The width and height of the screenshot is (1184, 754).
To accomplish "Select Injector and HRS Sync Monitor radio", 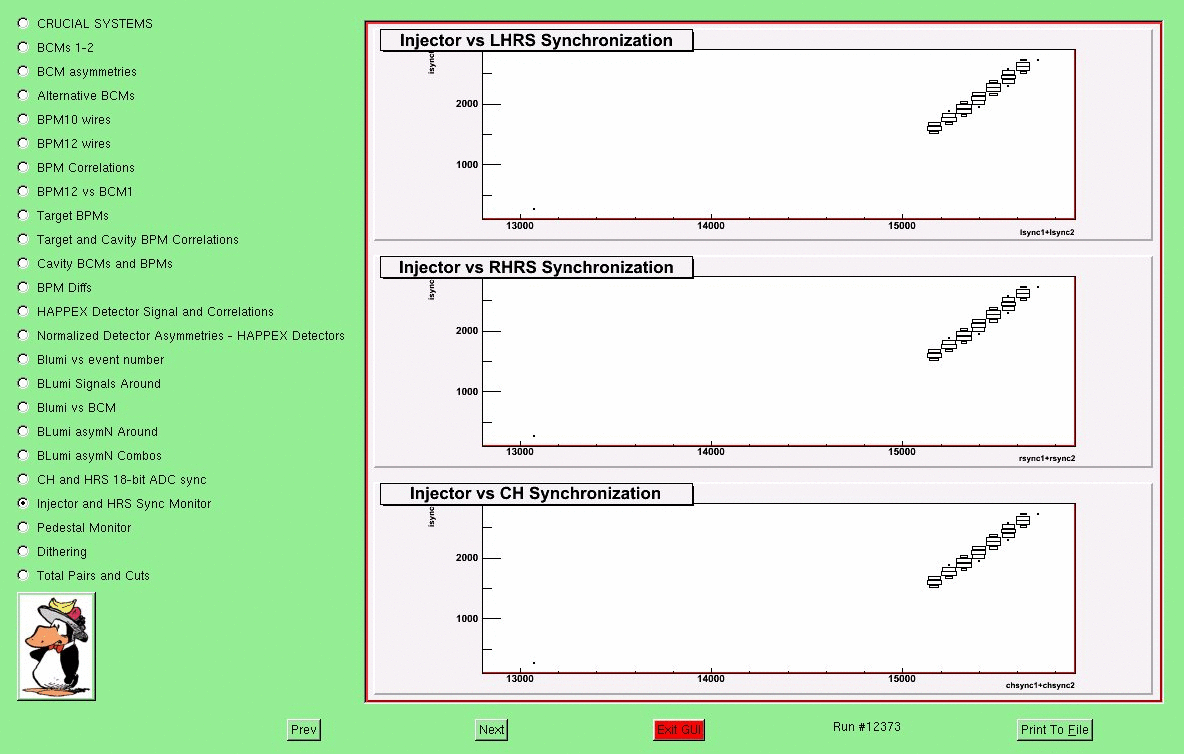I will [x=23, y=503].
